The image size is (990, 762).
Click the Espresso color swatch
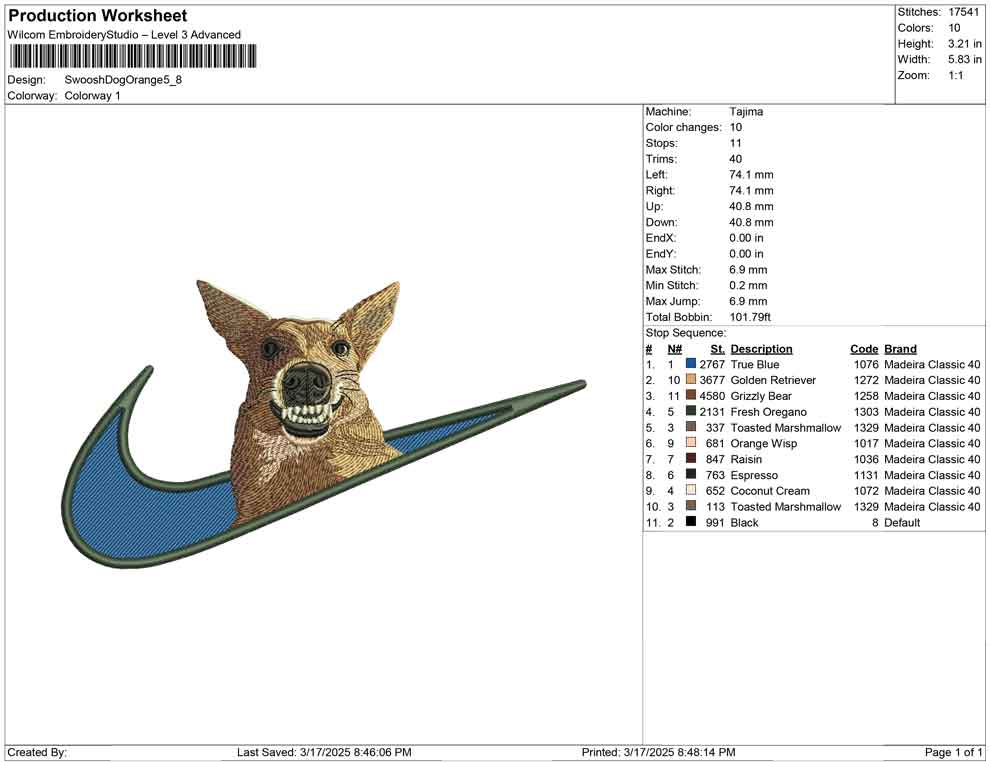691,475
